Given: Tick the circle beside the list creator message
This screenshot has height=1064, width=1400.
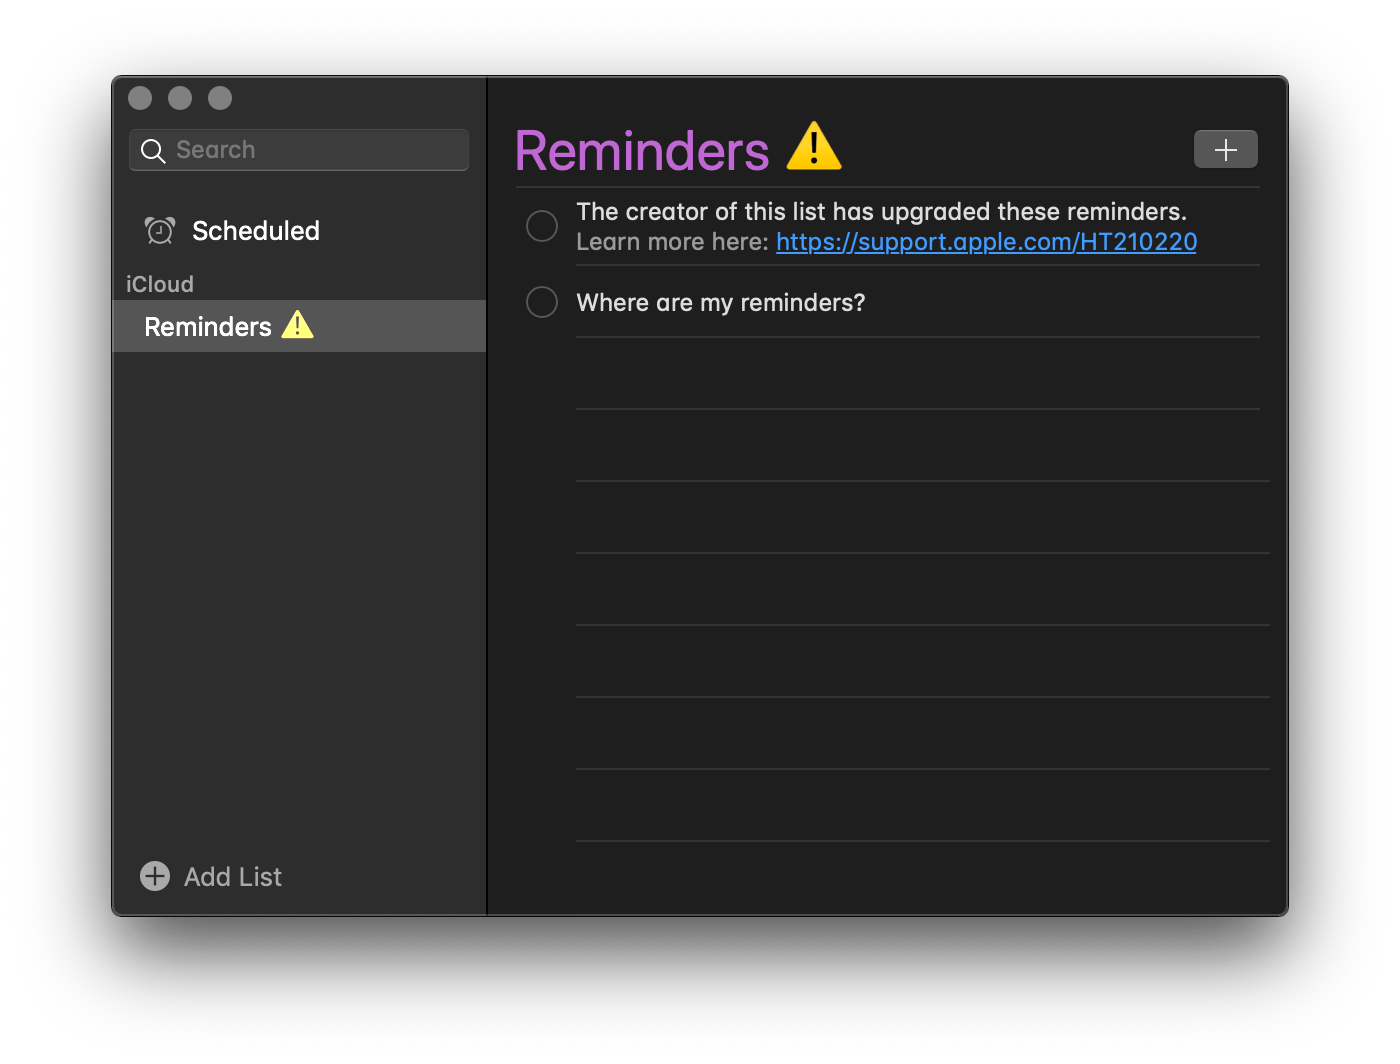Looking at the screenshot, I should click(x=541, y=226).
